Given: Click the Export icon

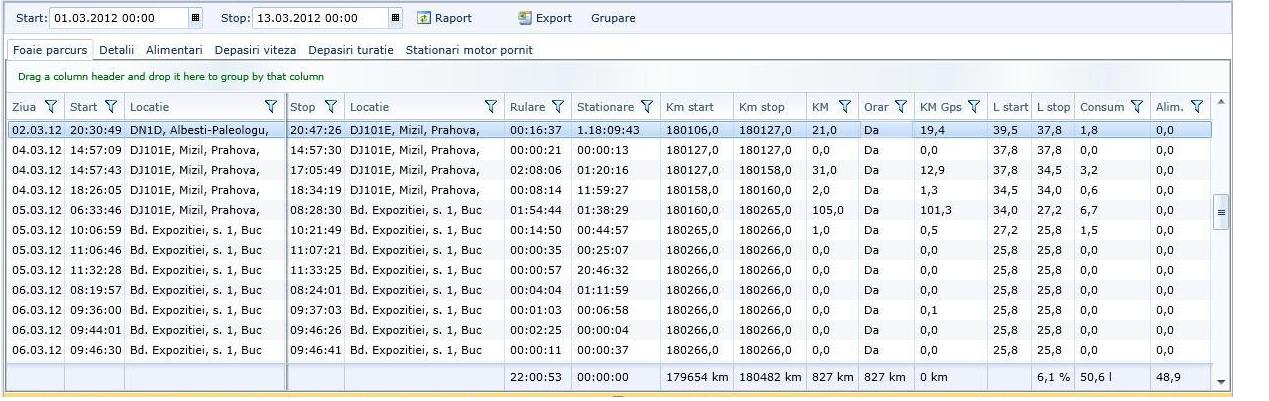Looking at the screenshot, I should [525, 18].
